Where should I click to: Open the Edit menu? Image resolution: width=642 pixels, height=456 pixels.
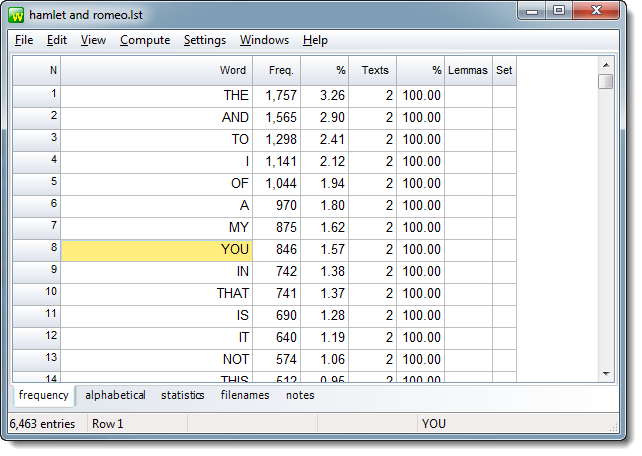coord(57,40)
